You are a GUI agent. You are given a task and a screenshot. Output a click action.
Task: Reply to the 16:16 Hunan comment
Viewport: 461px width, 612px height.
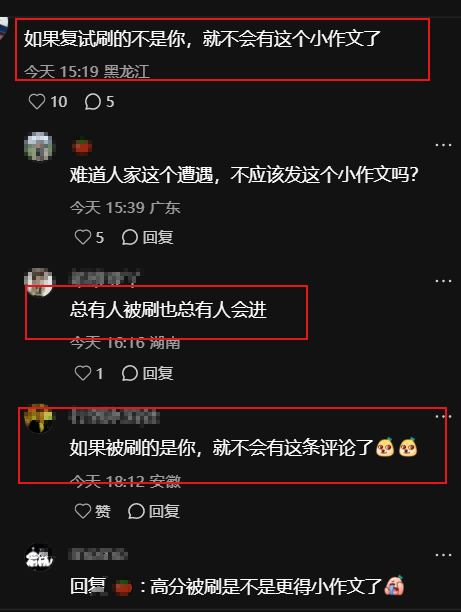click(147, 373)
